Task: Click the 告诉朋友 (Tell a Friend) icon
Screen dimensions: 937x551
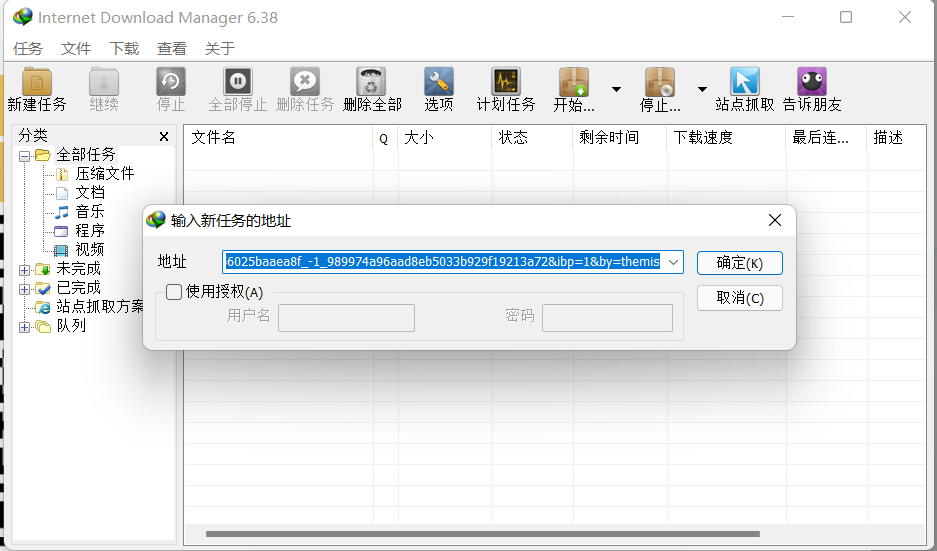Action: (x=811, y=83)
